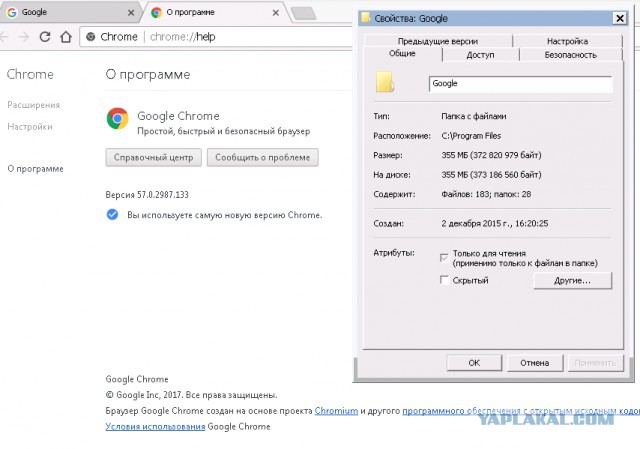Click the copyright "Google Inc, 2017" line
Screen dimensions: 640x449
(192, 395)
